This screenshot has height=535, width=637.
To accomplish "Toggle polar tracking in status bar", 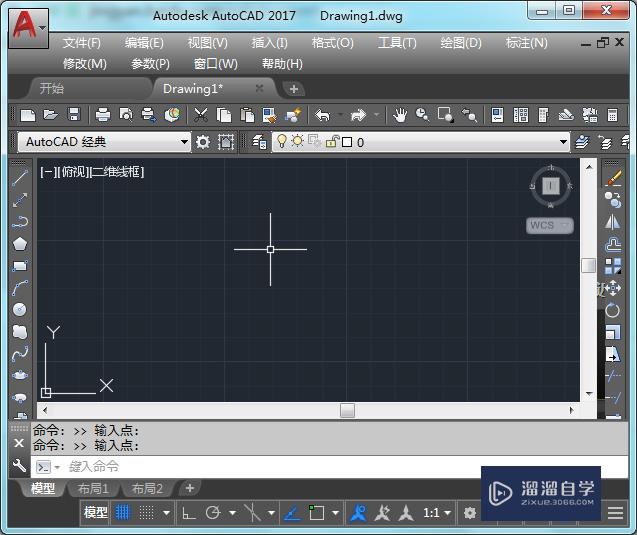I will 213,513.
